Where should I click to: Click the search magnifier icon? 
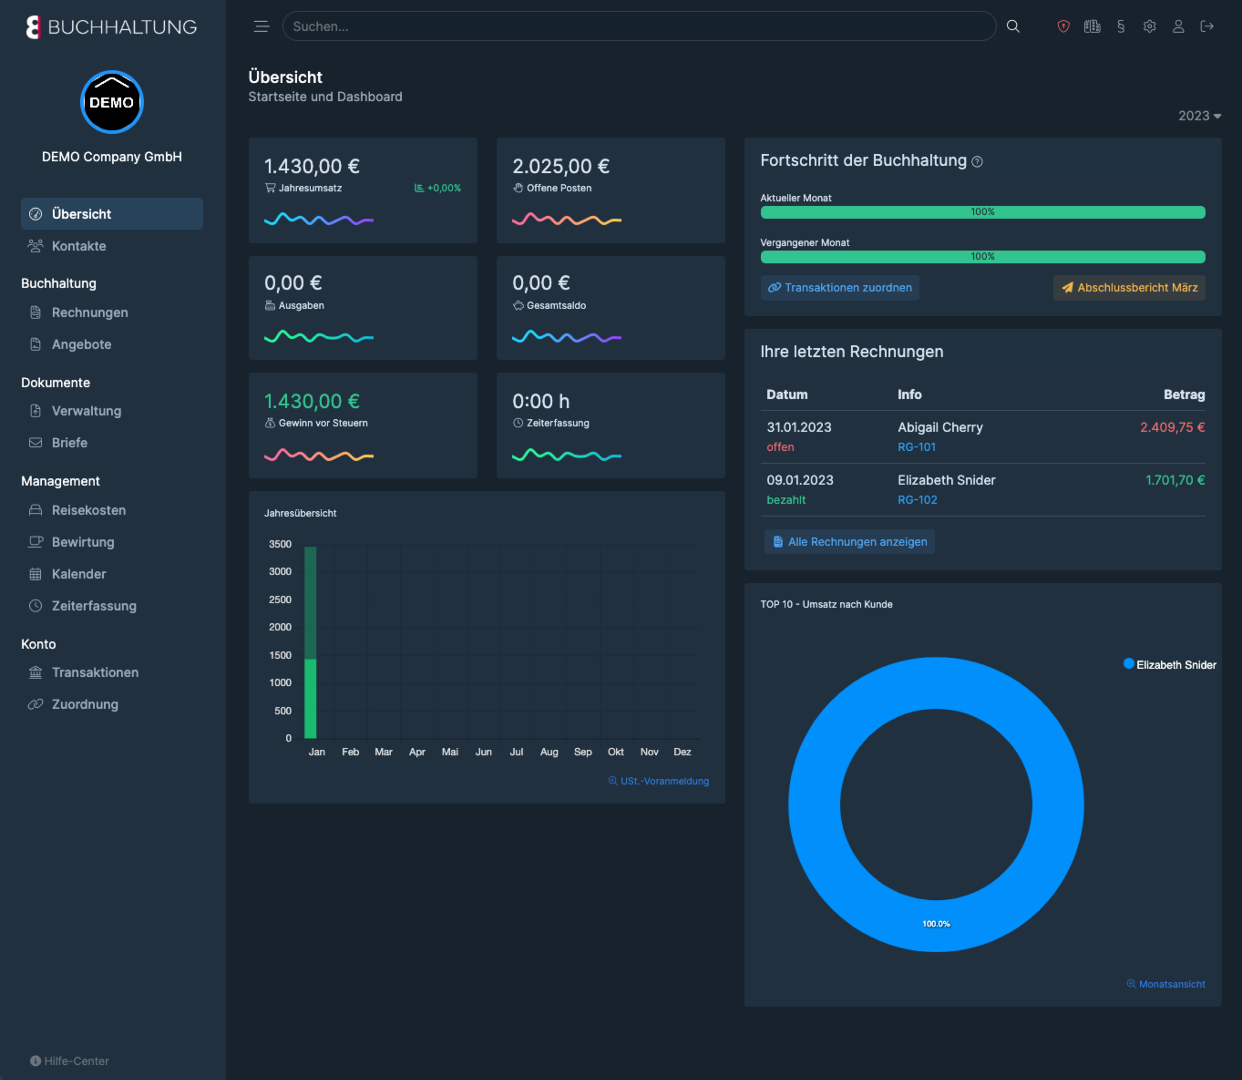click(x=1013, y=26)
